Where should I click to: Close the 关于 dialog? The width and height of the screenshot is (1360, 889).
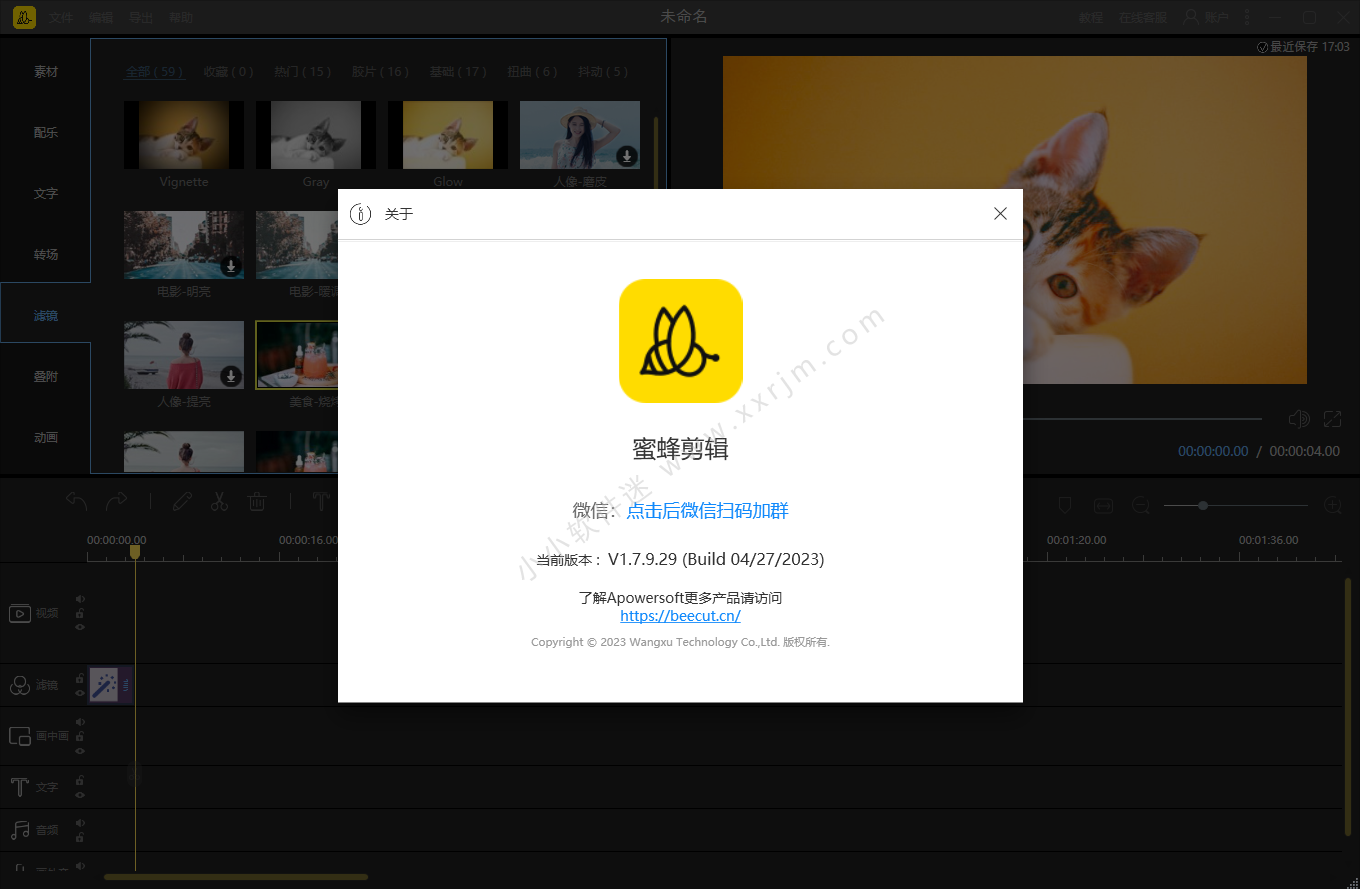(1000, 214)
